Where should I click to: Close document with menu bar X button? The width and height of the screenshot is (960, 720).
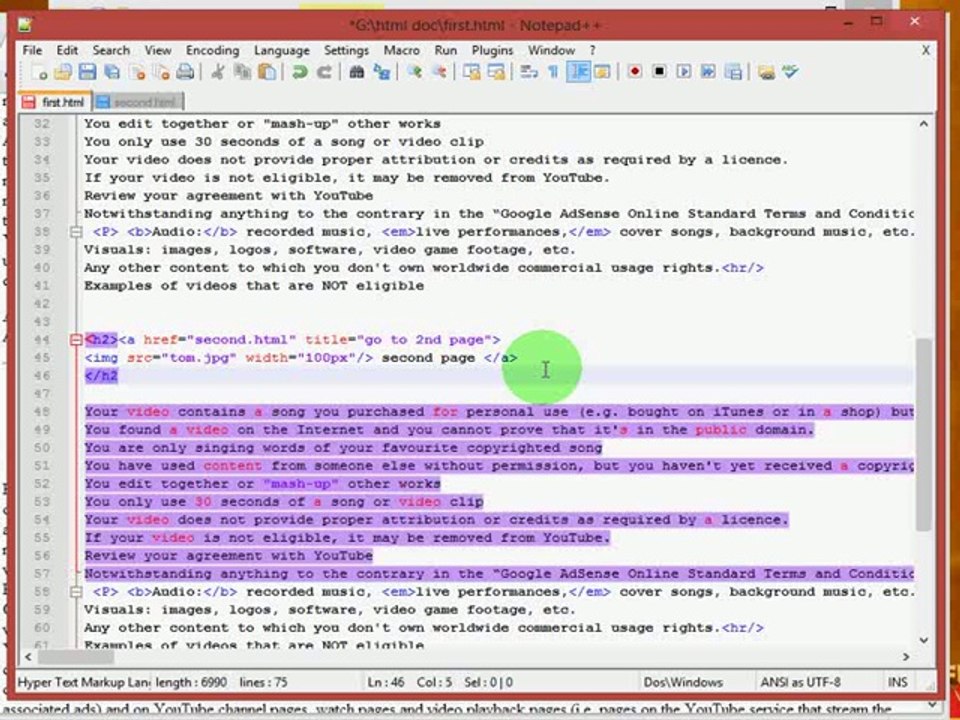click(925, 50)
